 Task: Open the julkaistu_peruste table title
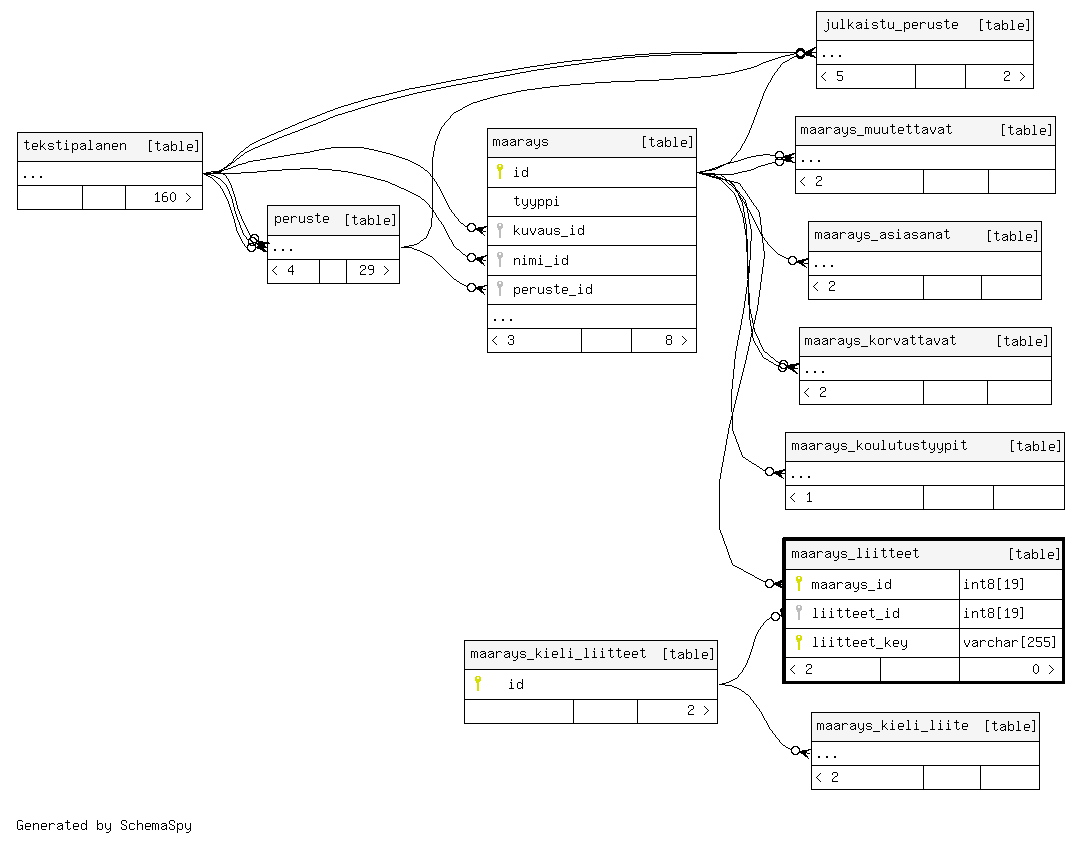[891, 24]
